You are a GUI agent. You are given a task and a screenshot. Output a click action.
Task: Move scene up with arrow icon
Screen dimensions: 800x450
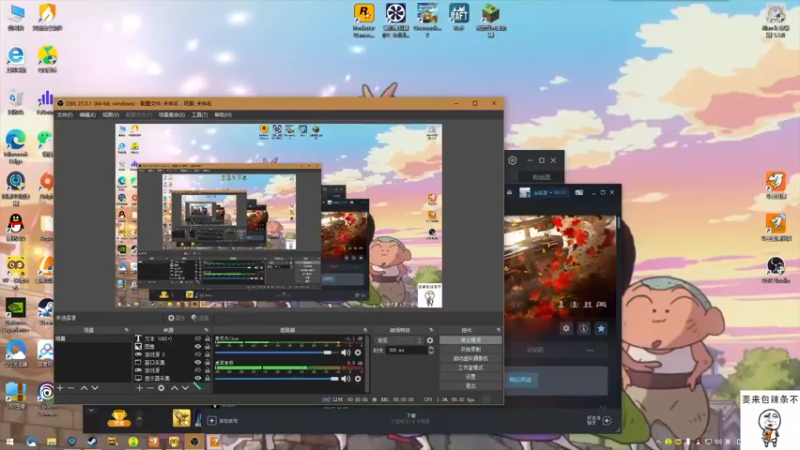84,388
